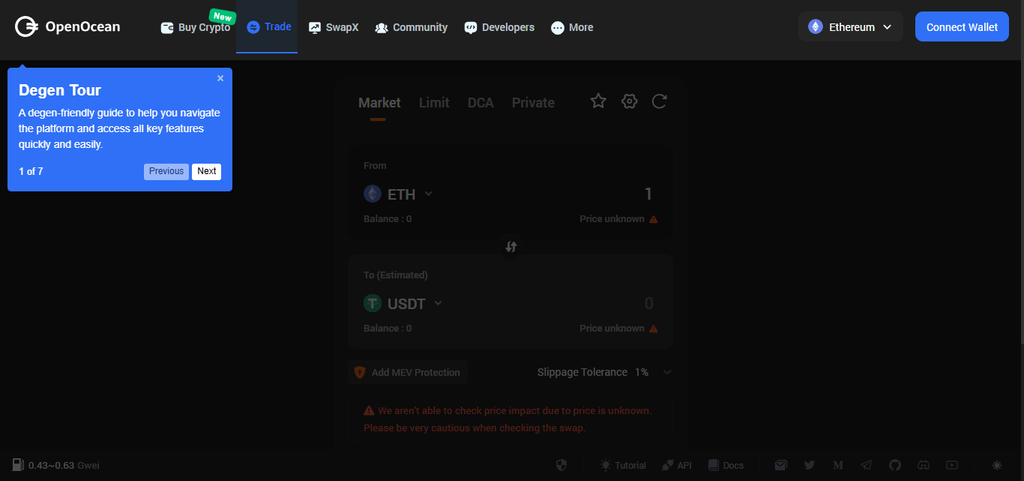1024x481 pixels.
Task: Click the refresh quote icon
Action: point(659,101)
